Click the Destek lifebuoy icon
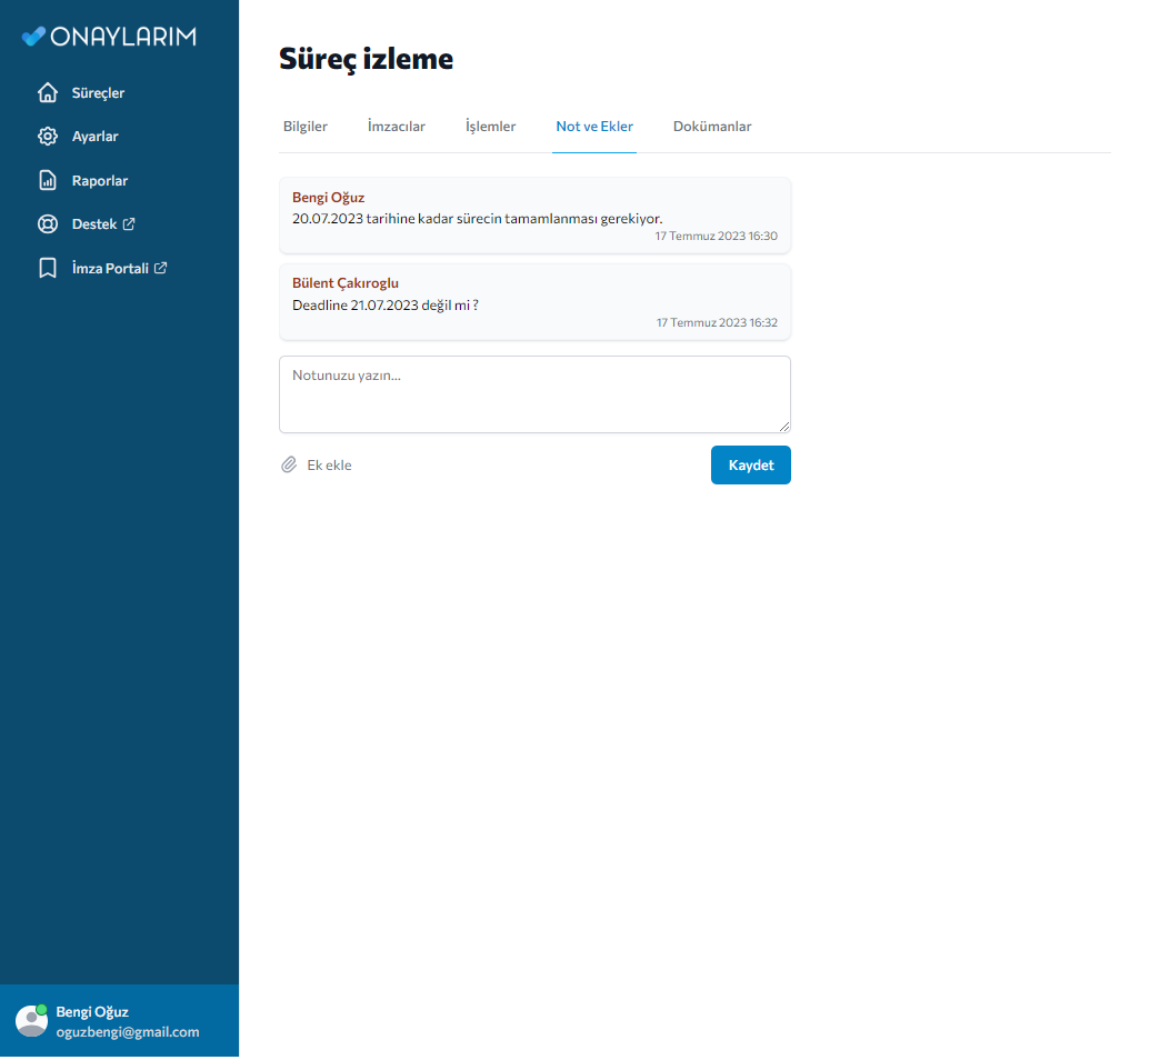The image size is (1150, 1057). click(x=47, y=225)
